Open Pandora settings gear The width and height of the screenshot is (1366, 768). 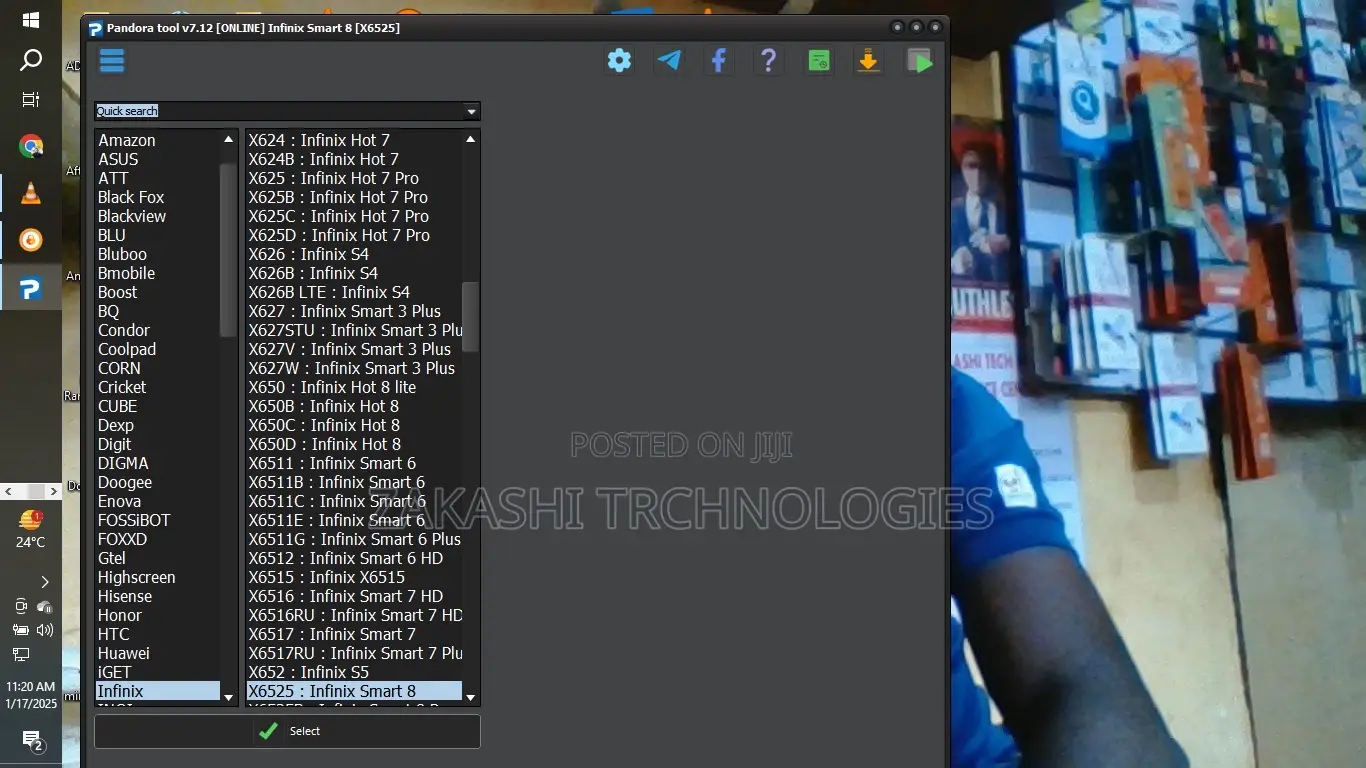[619, 61]
